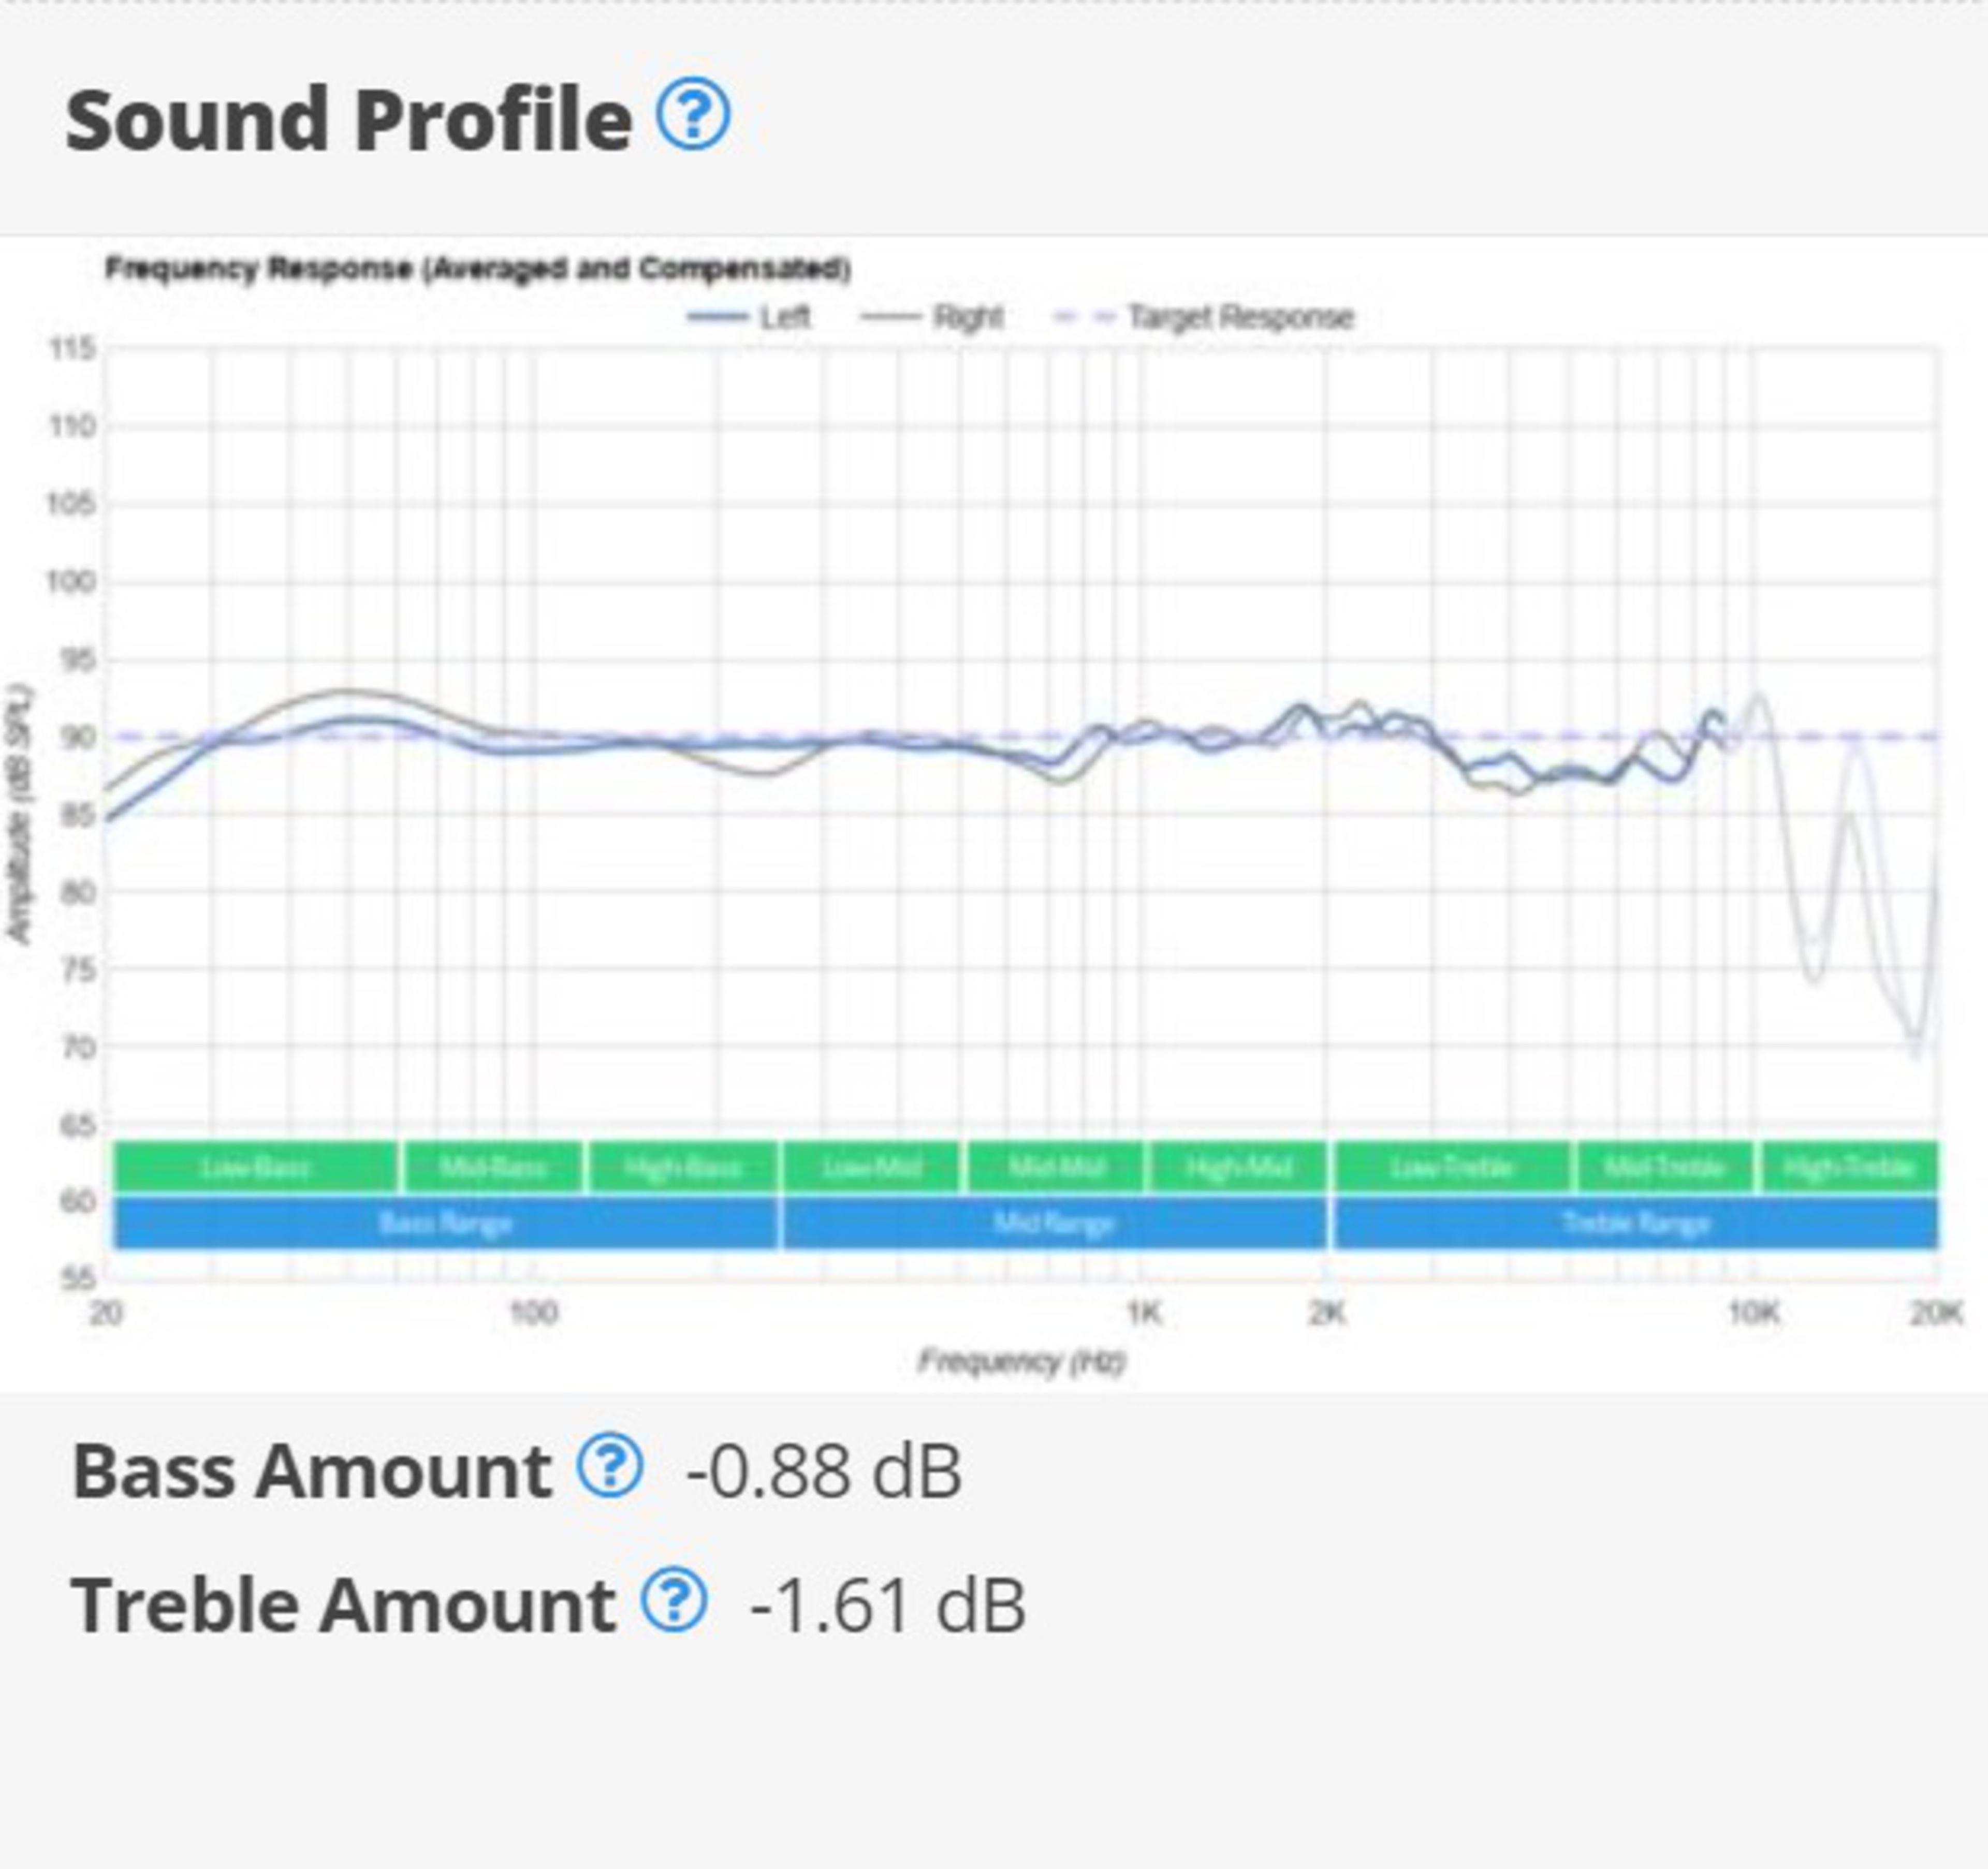
Task: Click the -1.61 dB treble value
Action: [x=887, y=1605]
